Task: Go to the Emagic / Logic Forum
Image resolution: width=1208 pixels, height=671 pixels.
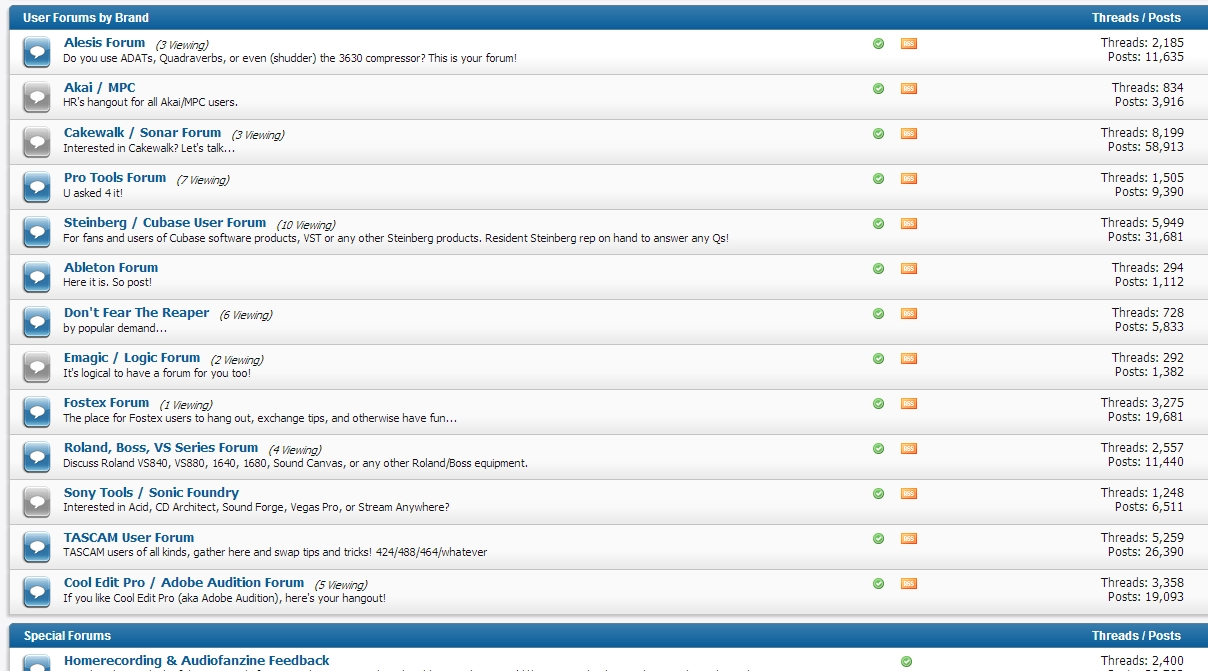Action: (x=132, y=358)
